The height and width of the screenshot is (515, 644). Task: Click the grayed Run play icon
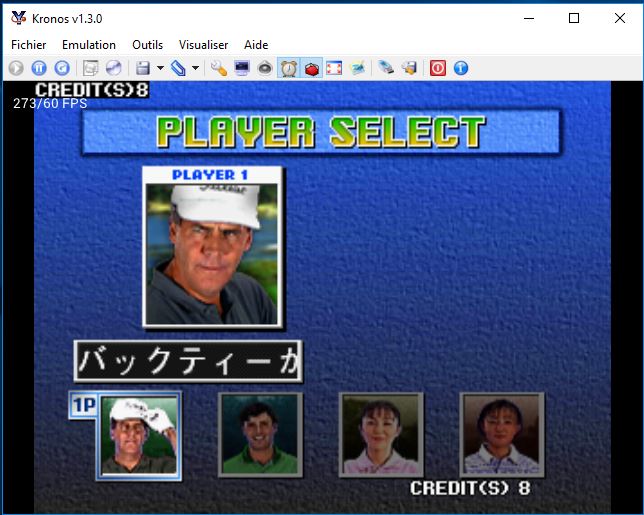pyautogui.click(x=16, y=68)
